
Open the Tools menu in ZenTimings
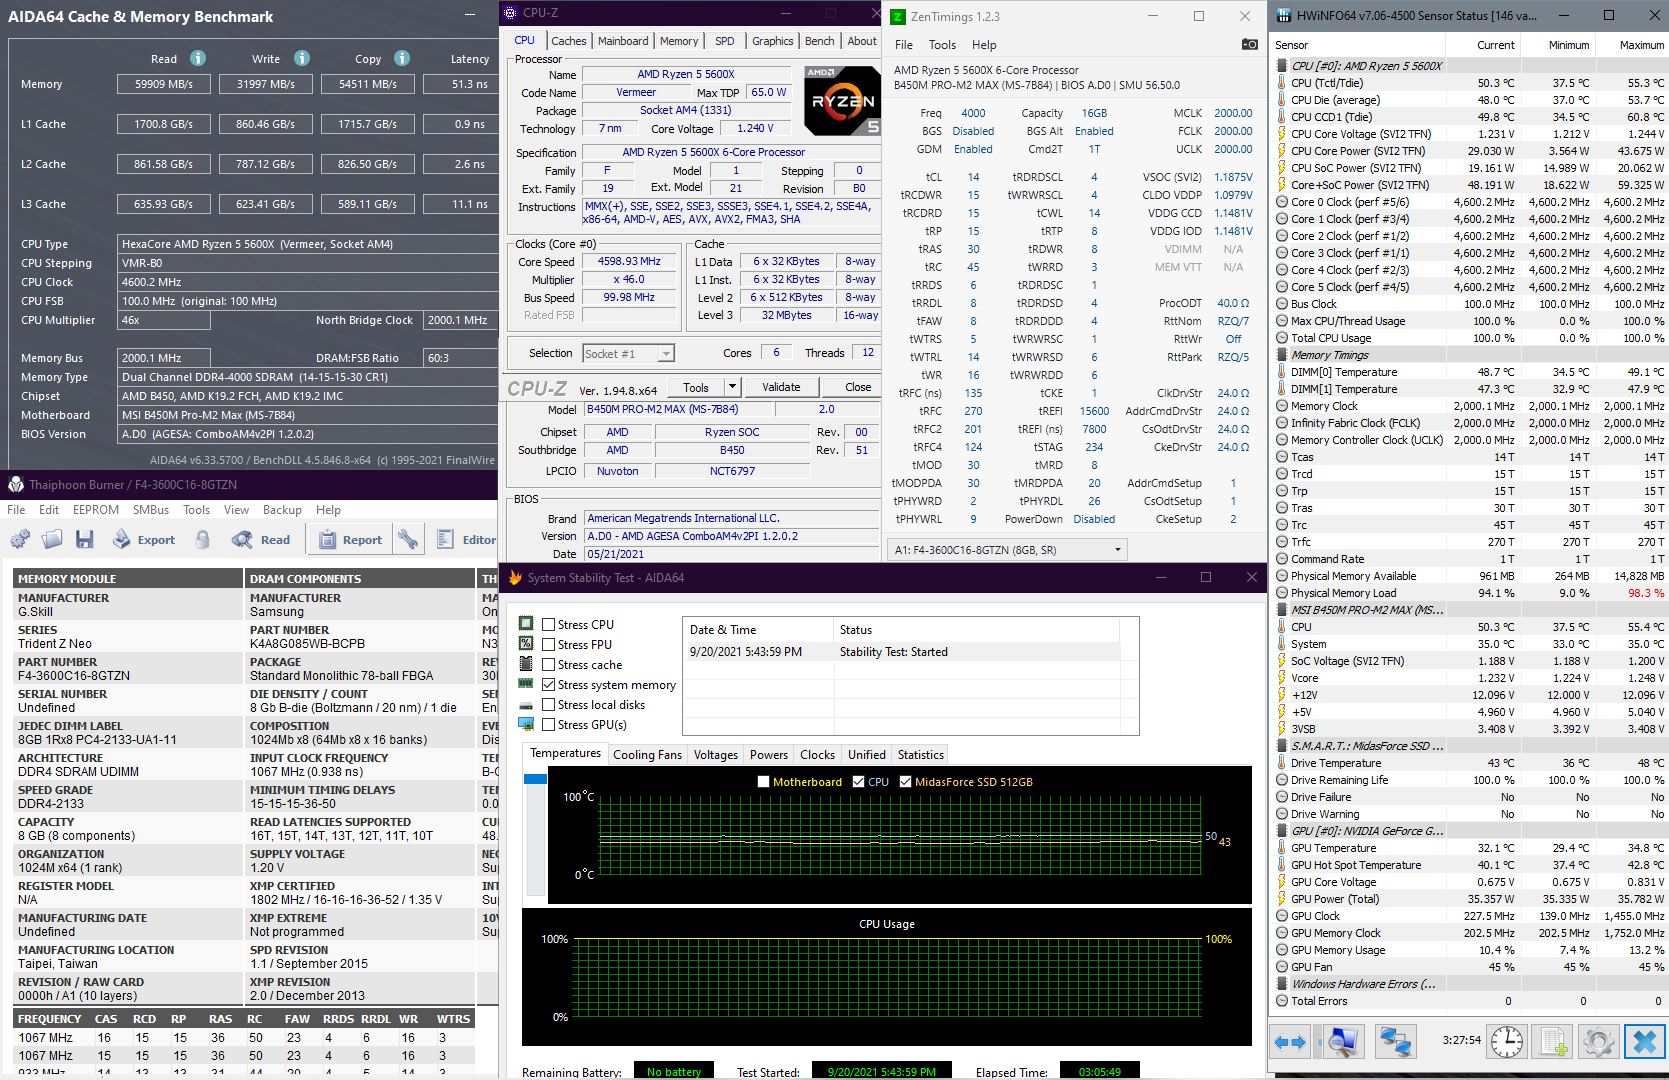(x=942, y=45)
